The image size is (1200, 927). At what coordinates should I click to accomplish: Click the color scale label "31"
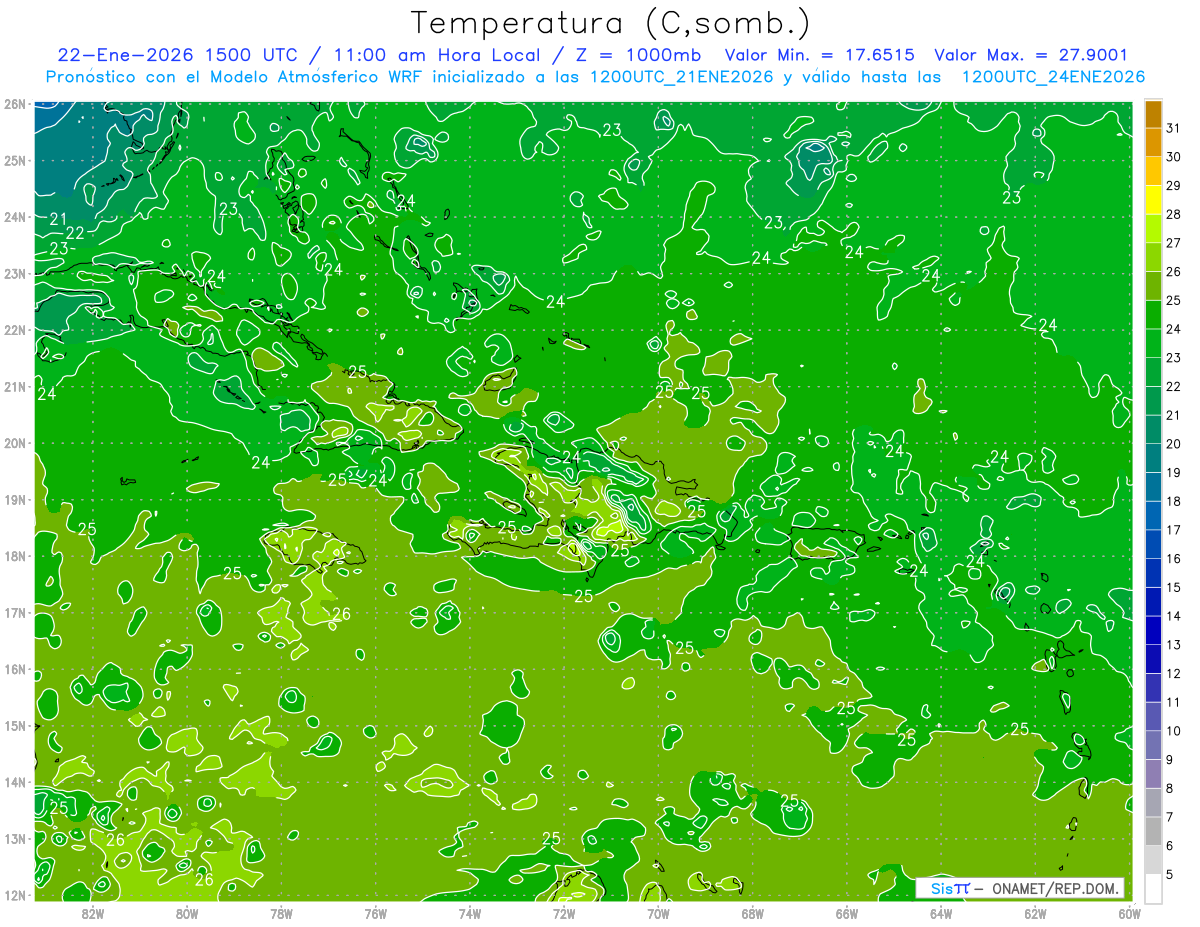tap(1173, 128)
